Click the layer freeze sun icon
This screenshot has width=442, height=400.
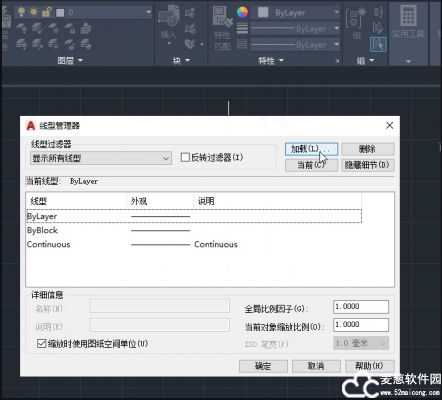tap(34, 12)
